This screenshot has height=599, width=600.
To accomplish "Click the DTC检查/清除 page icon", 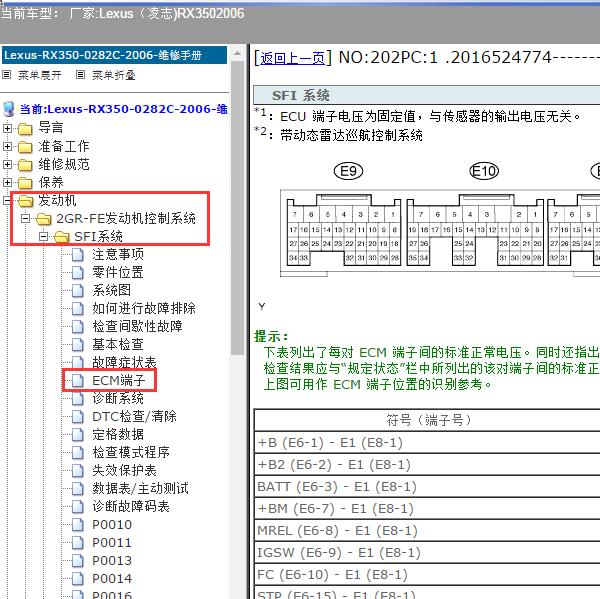I will click(x=78, y=416).
